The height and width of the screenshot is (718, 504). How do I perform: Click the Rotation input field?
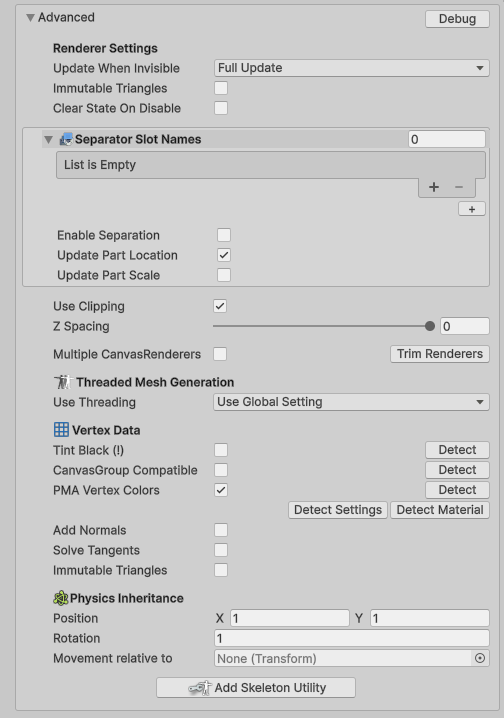(352, 638)
